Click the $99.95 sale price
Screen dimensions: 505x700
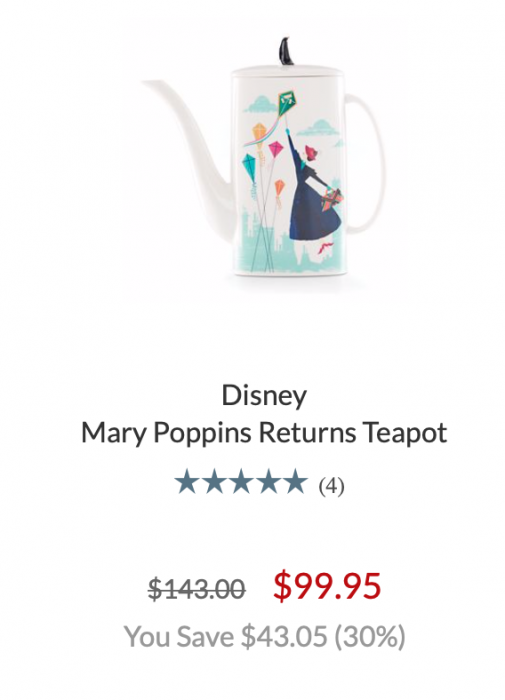(x=327, y=586)
